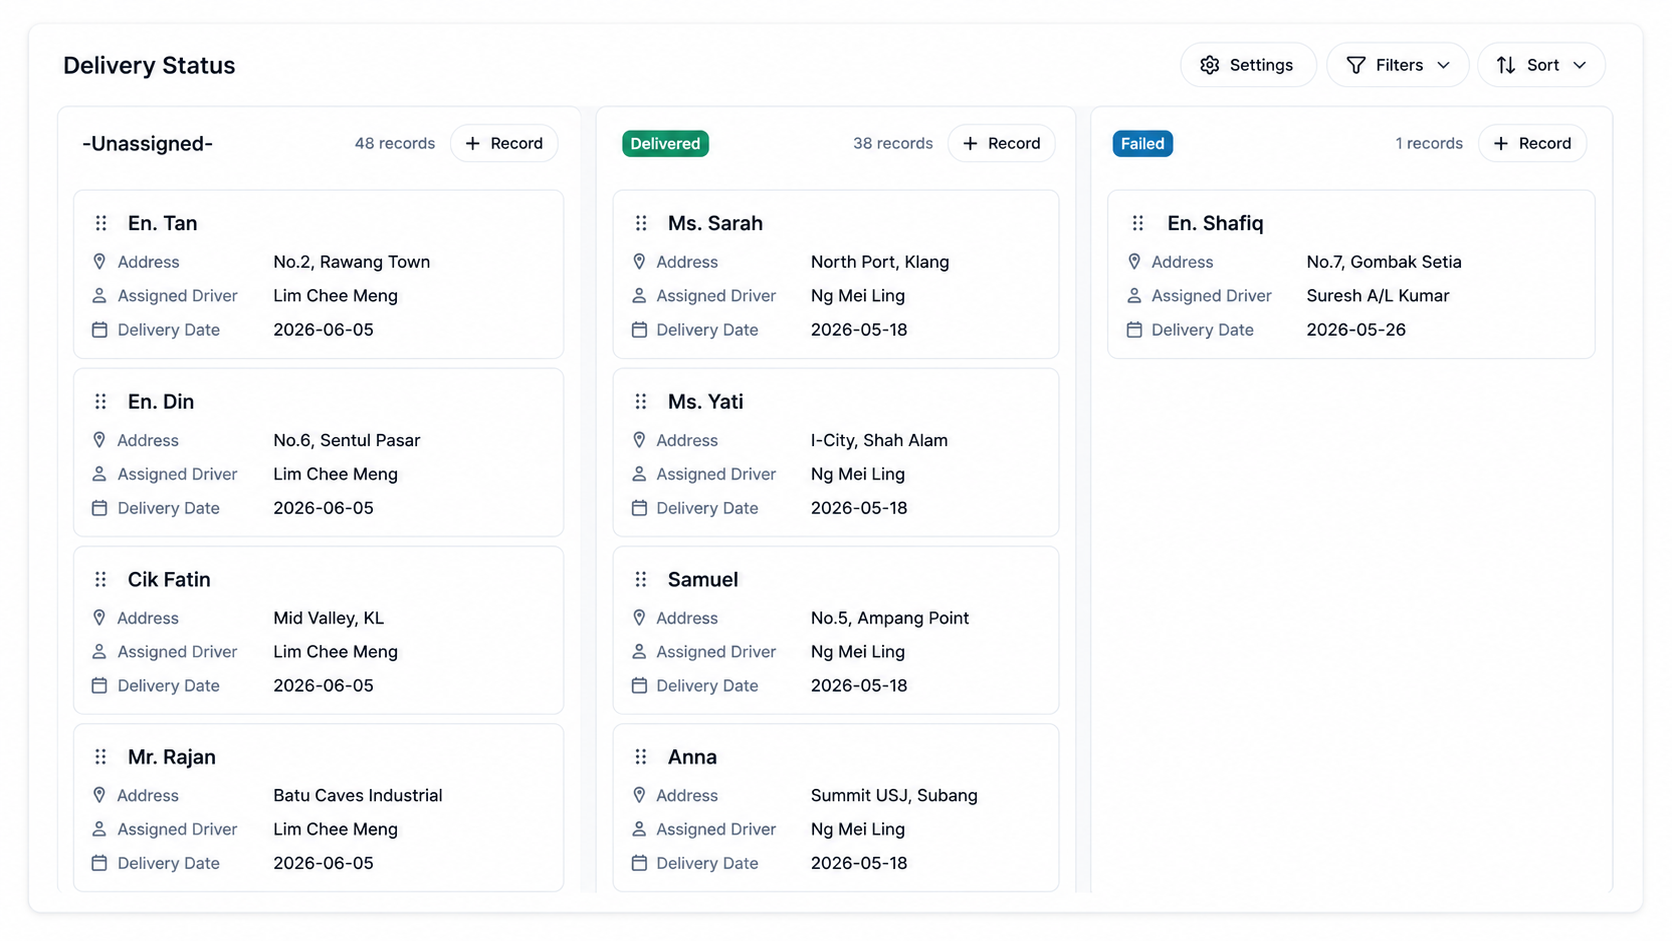Add a Record to Failed column
Screen dimensions: 1672x941
click(1532, 143)
